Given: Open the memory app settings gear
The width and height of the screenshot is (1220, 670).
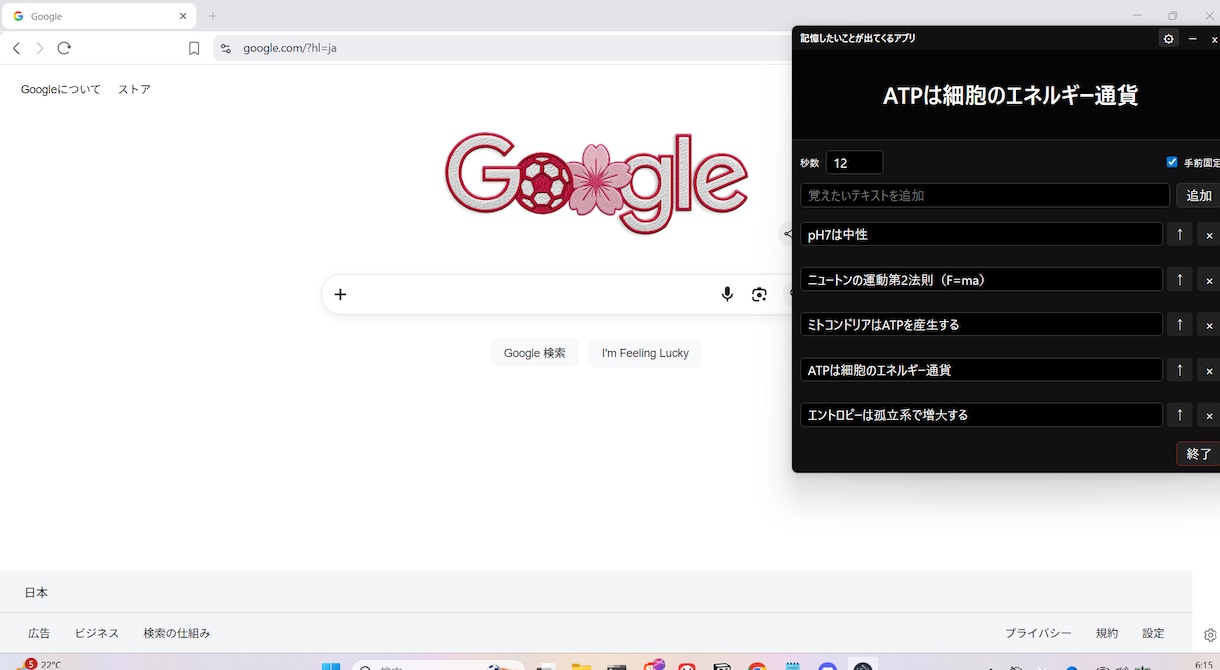Looking at the screenshot, I should click(1168, 39).
